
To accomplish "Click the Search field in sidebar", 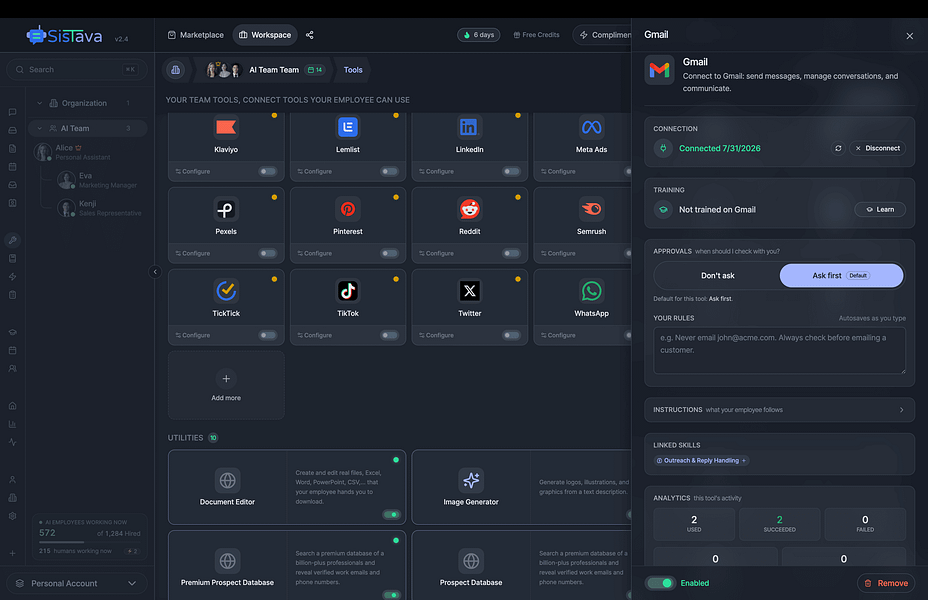I will [x=76, y=69].
